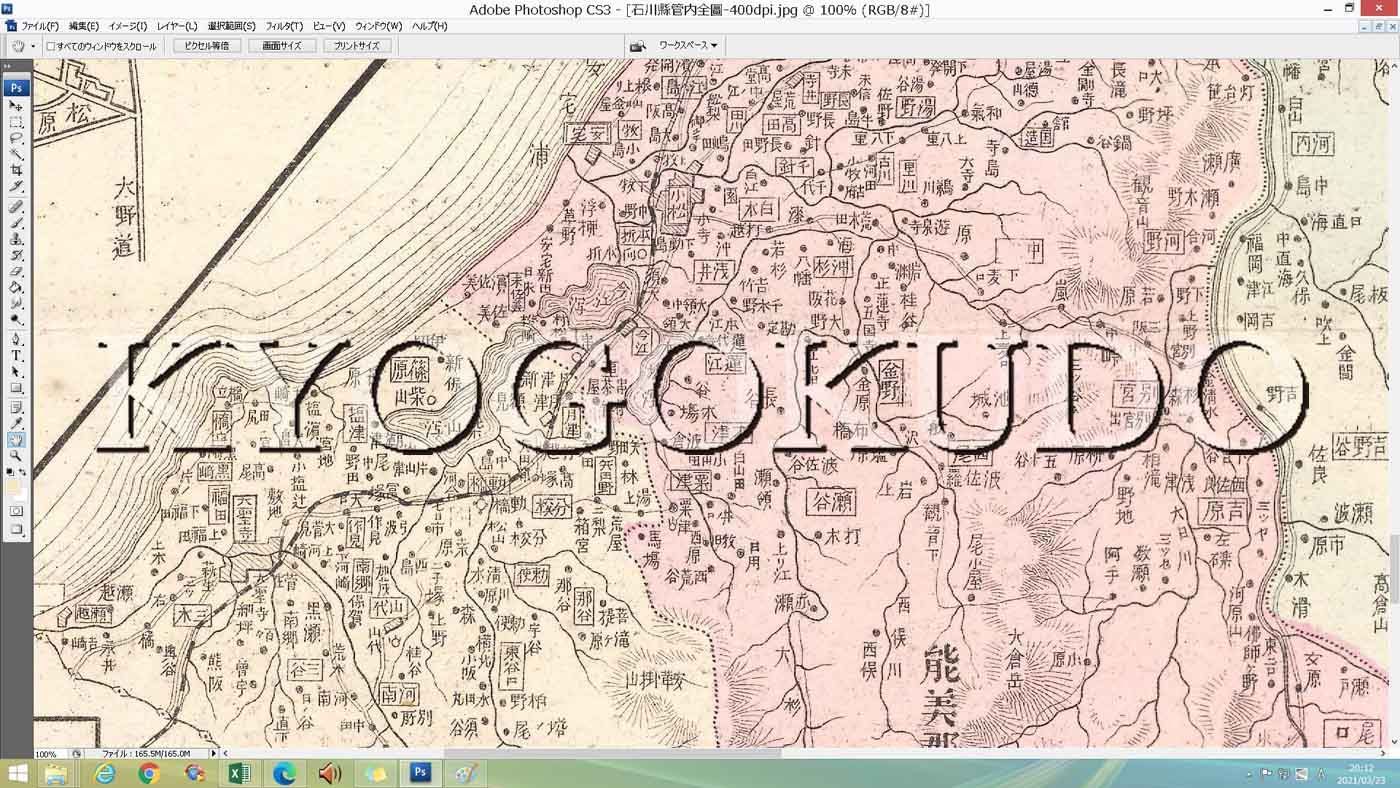Pick the foreground color swatch
The height and width of the screenshot is (788, 1400).
point(12,485)
